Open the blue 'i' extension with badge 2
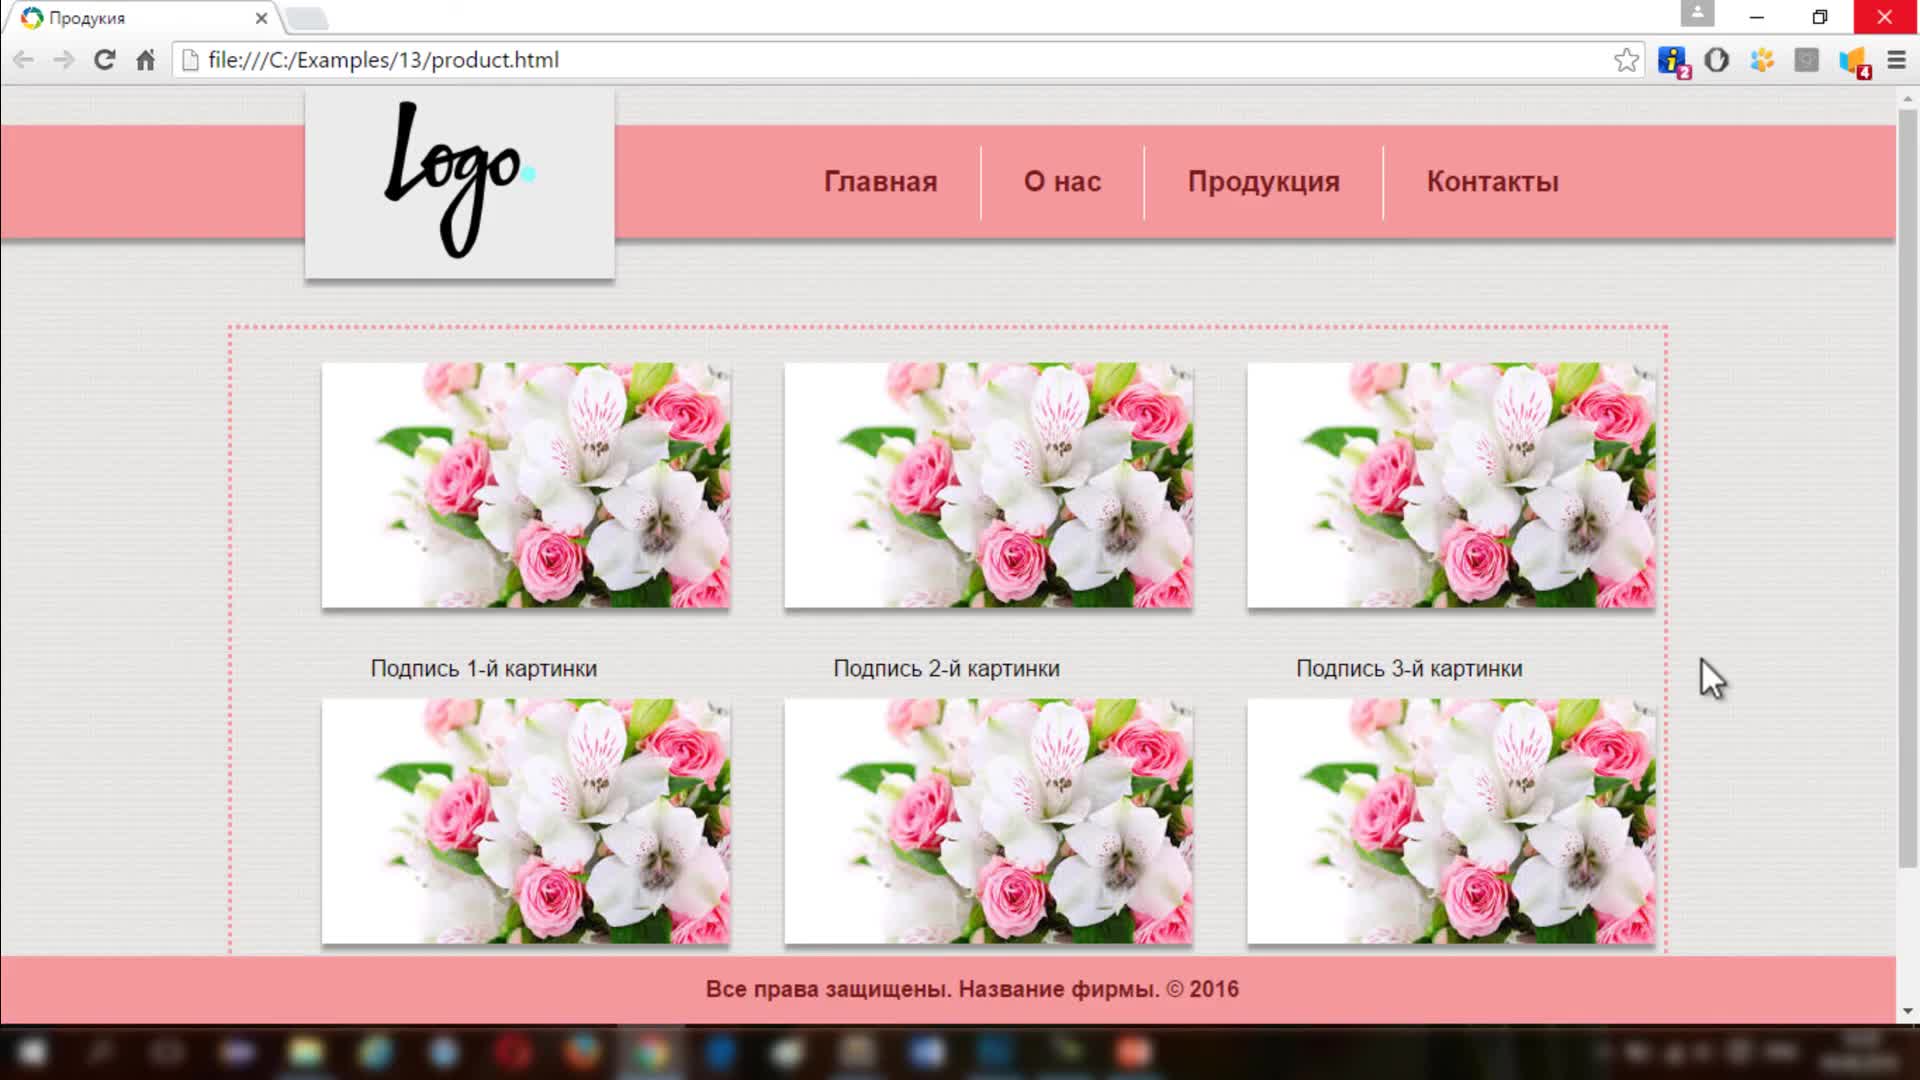This screenshot has height=1080, width=1920. tap(1673, 61)
